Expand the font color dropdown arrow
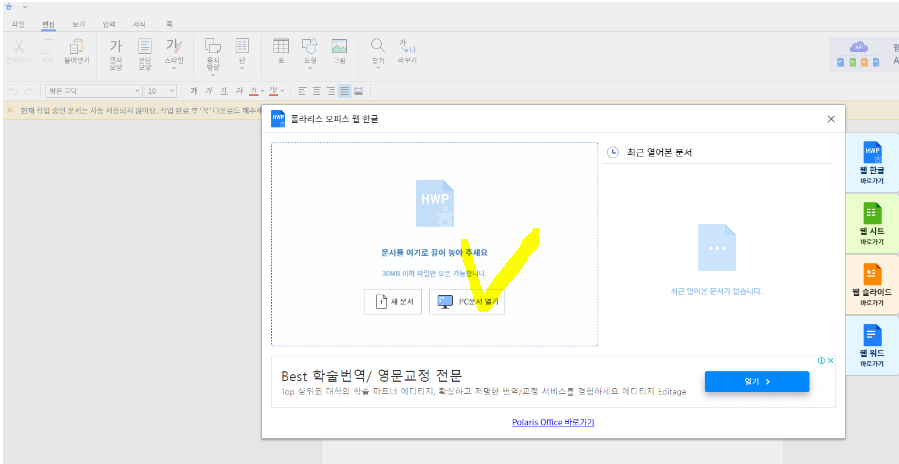899x464 pixels. coord(262,91)
